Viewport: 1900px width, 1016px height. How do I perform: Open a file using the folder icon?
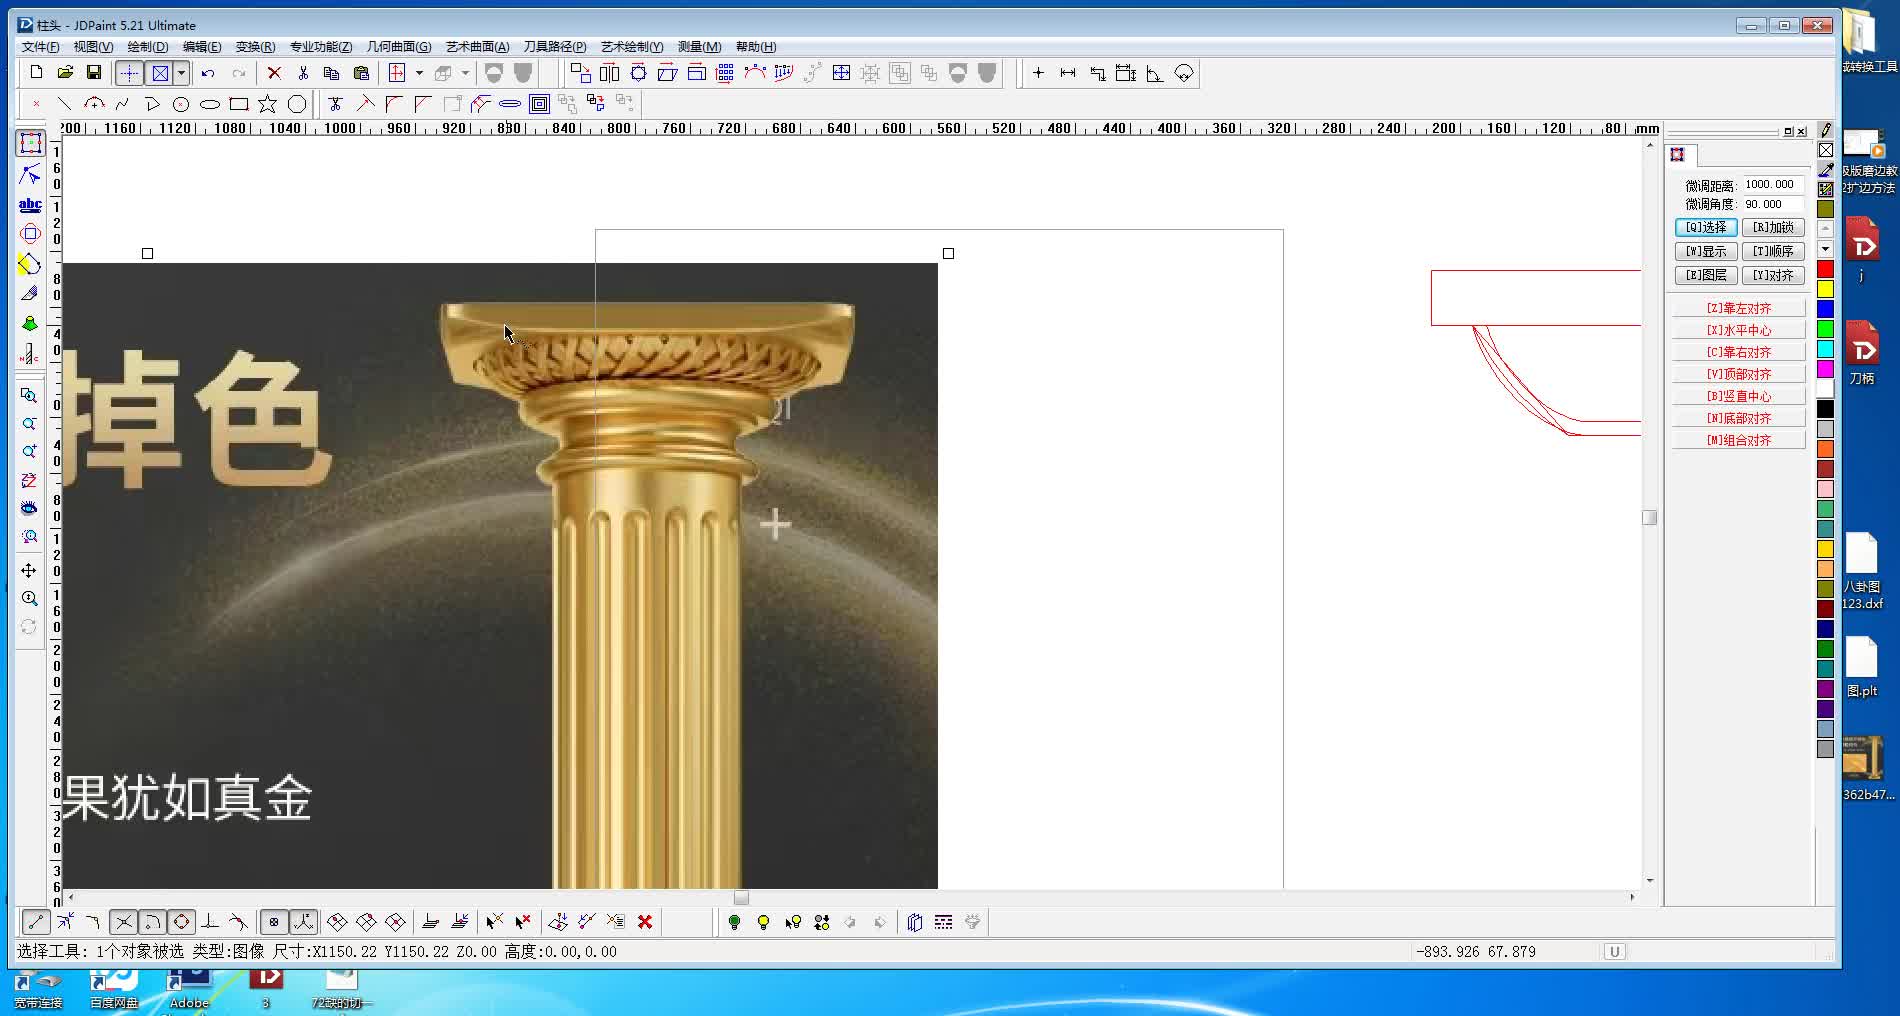coord(65,73)
